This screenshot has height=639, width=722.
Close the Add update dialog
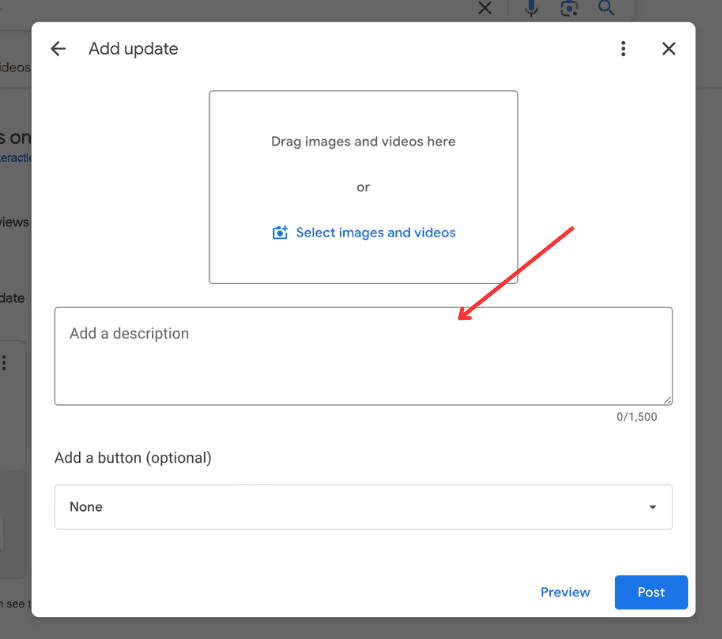[x=669, y=49]
